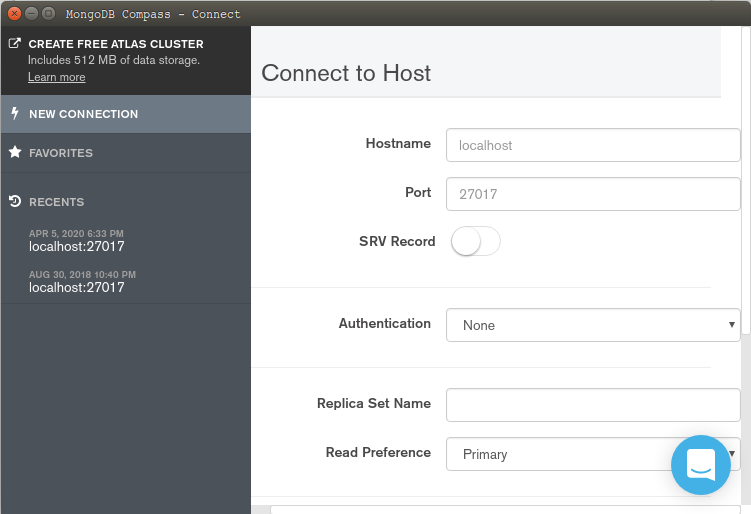Open the blue Intercom chat bubble
The image size is (751, 514).
(700, 465)
